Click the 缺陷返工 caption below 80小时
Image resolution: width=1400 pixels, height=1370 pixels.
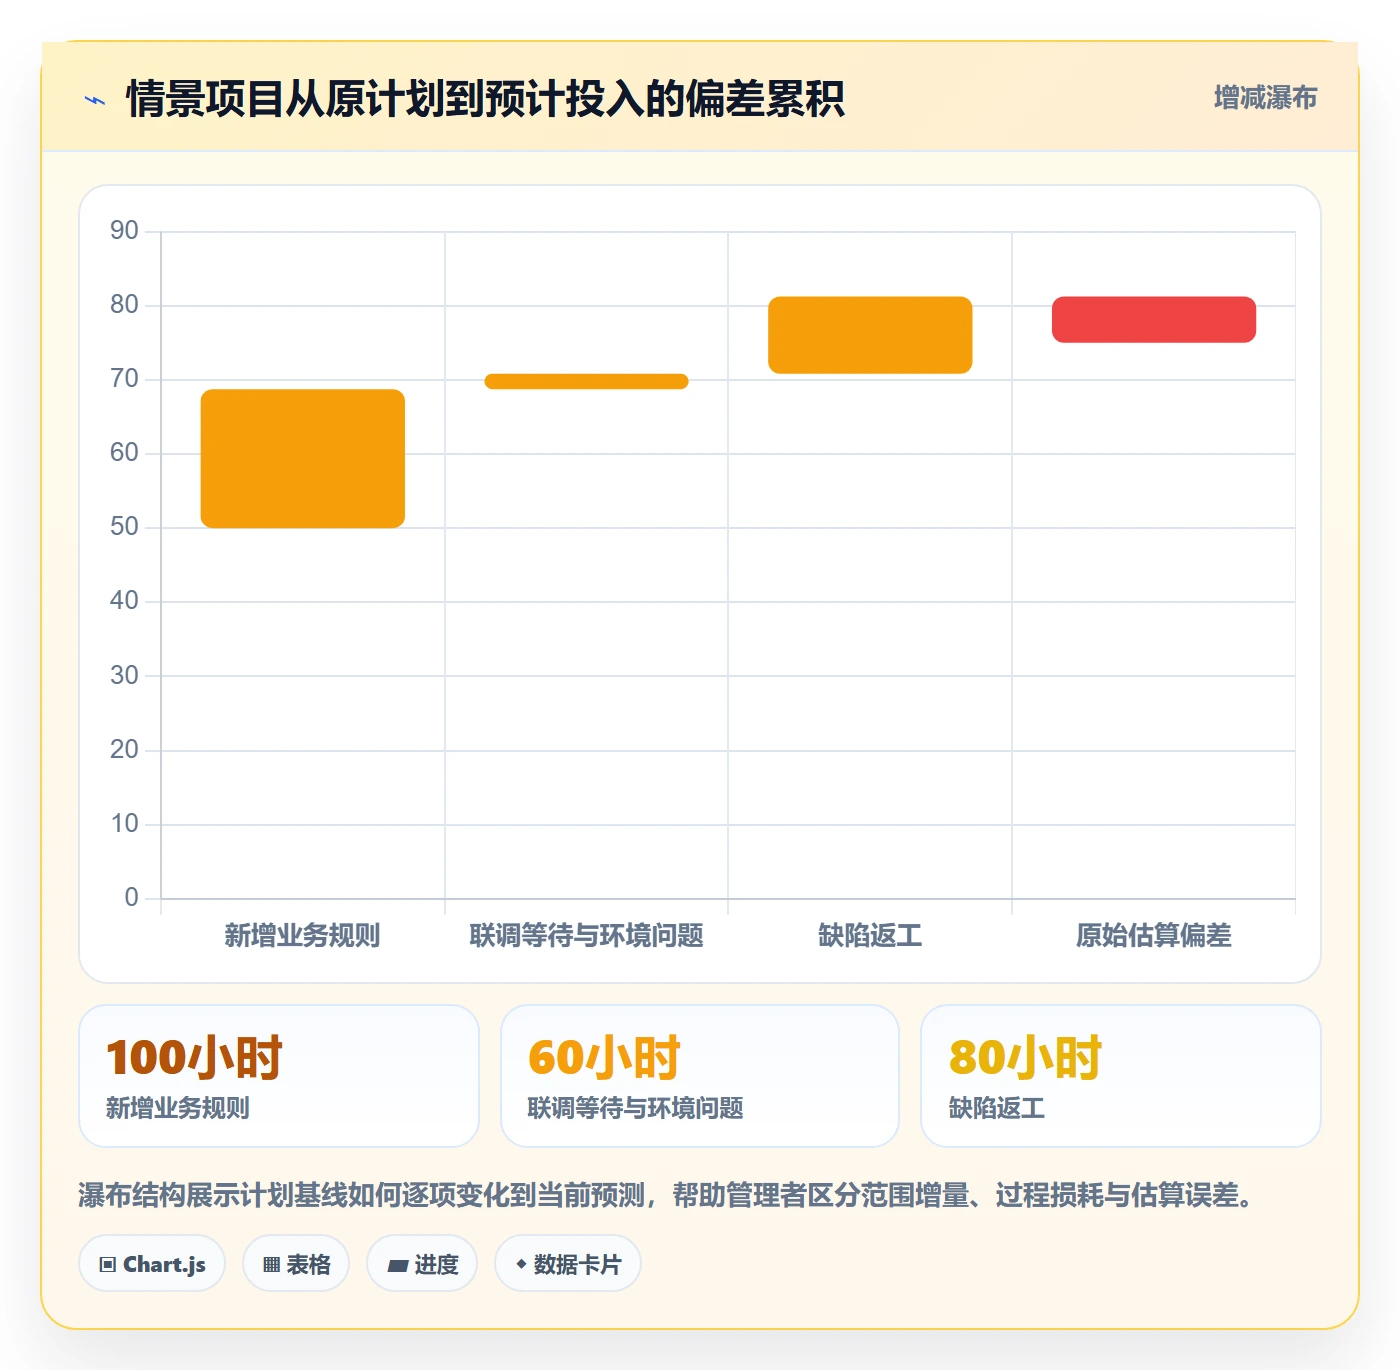coord(997,1108)
